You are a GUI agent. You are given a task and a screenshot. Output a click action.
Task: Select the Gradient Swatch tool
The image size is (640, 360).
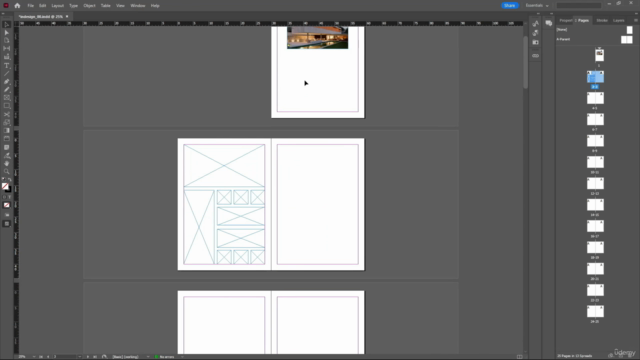[x=7, y=131]
